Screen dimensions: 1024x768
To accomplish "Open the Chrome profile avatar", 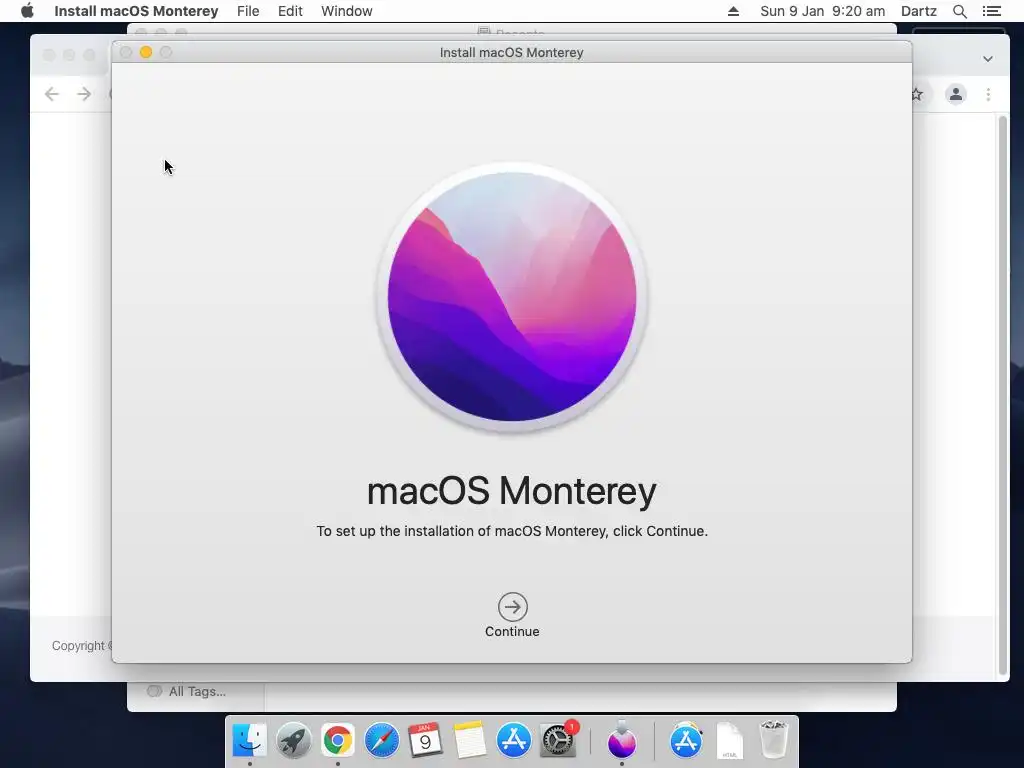I will [x=955, y=94].
